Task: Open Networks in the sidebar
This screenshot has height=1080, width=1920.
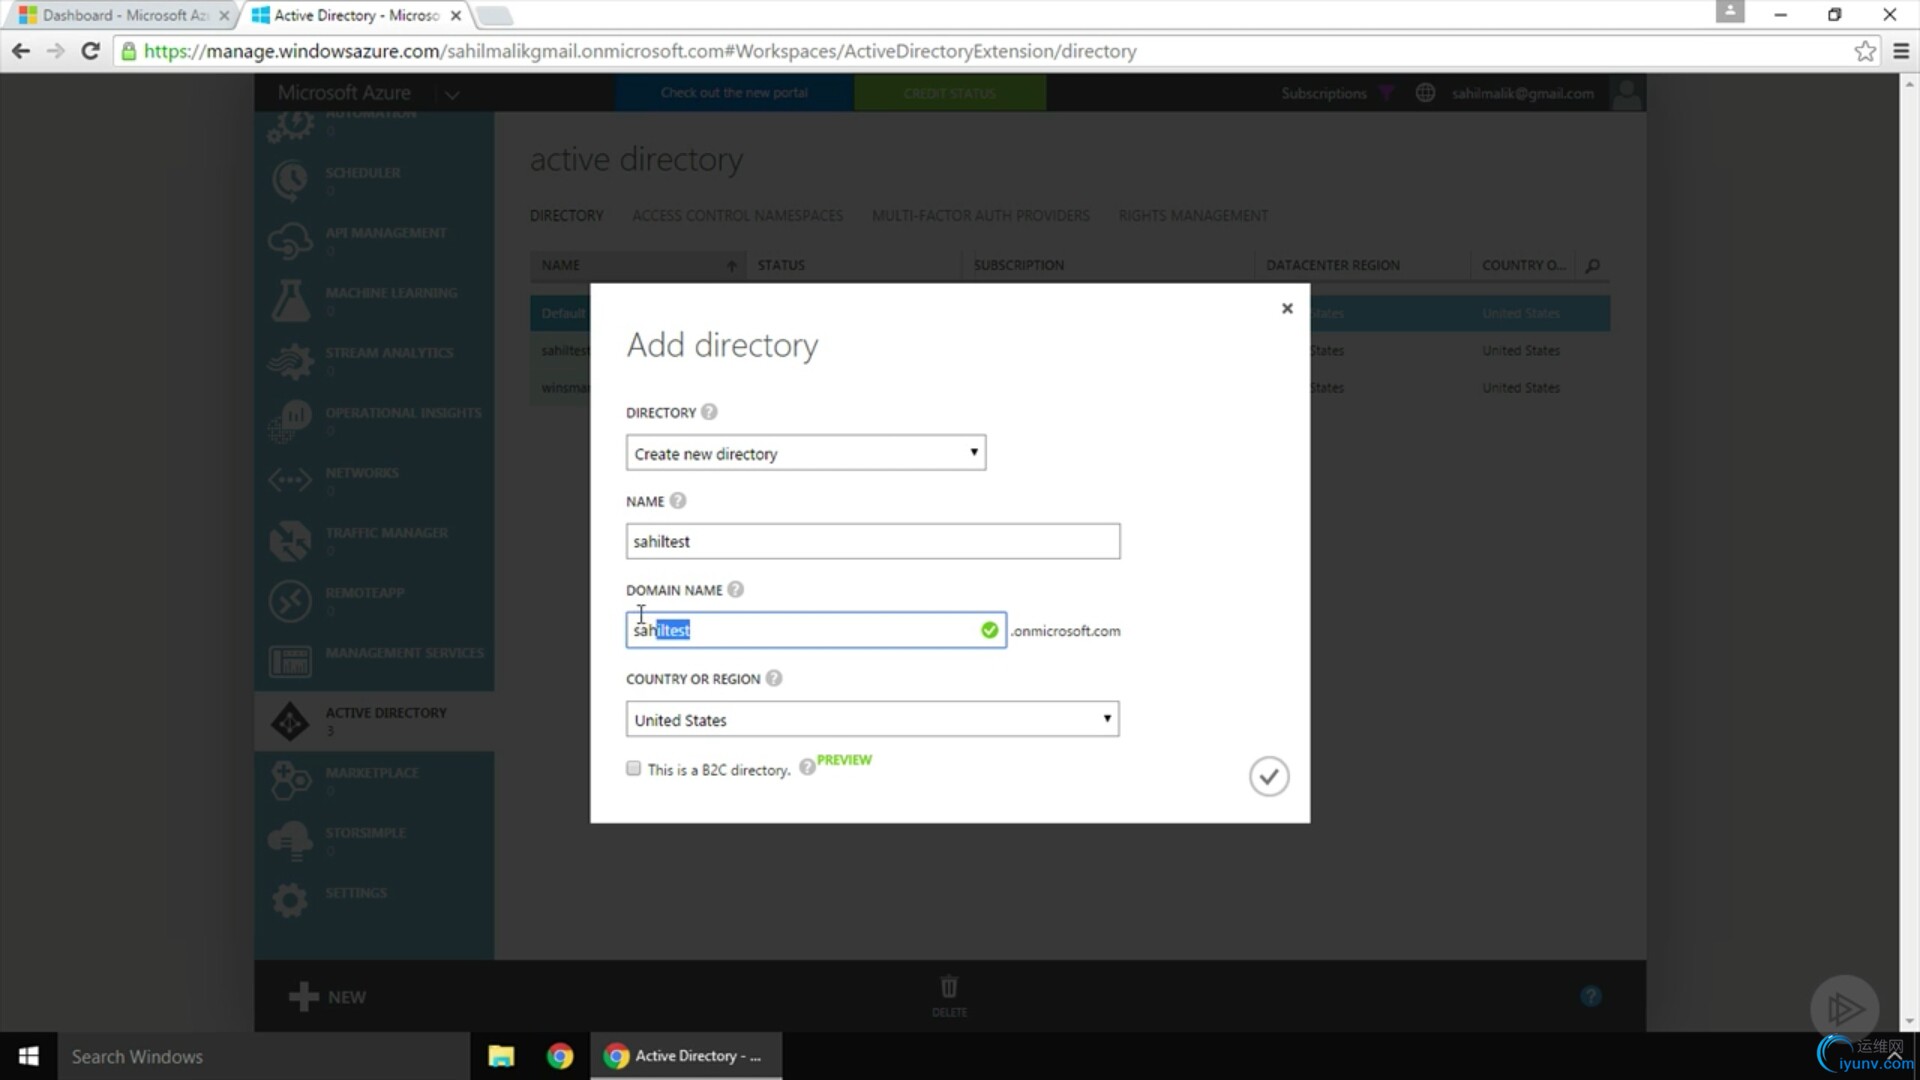Action: click(374, 480)
